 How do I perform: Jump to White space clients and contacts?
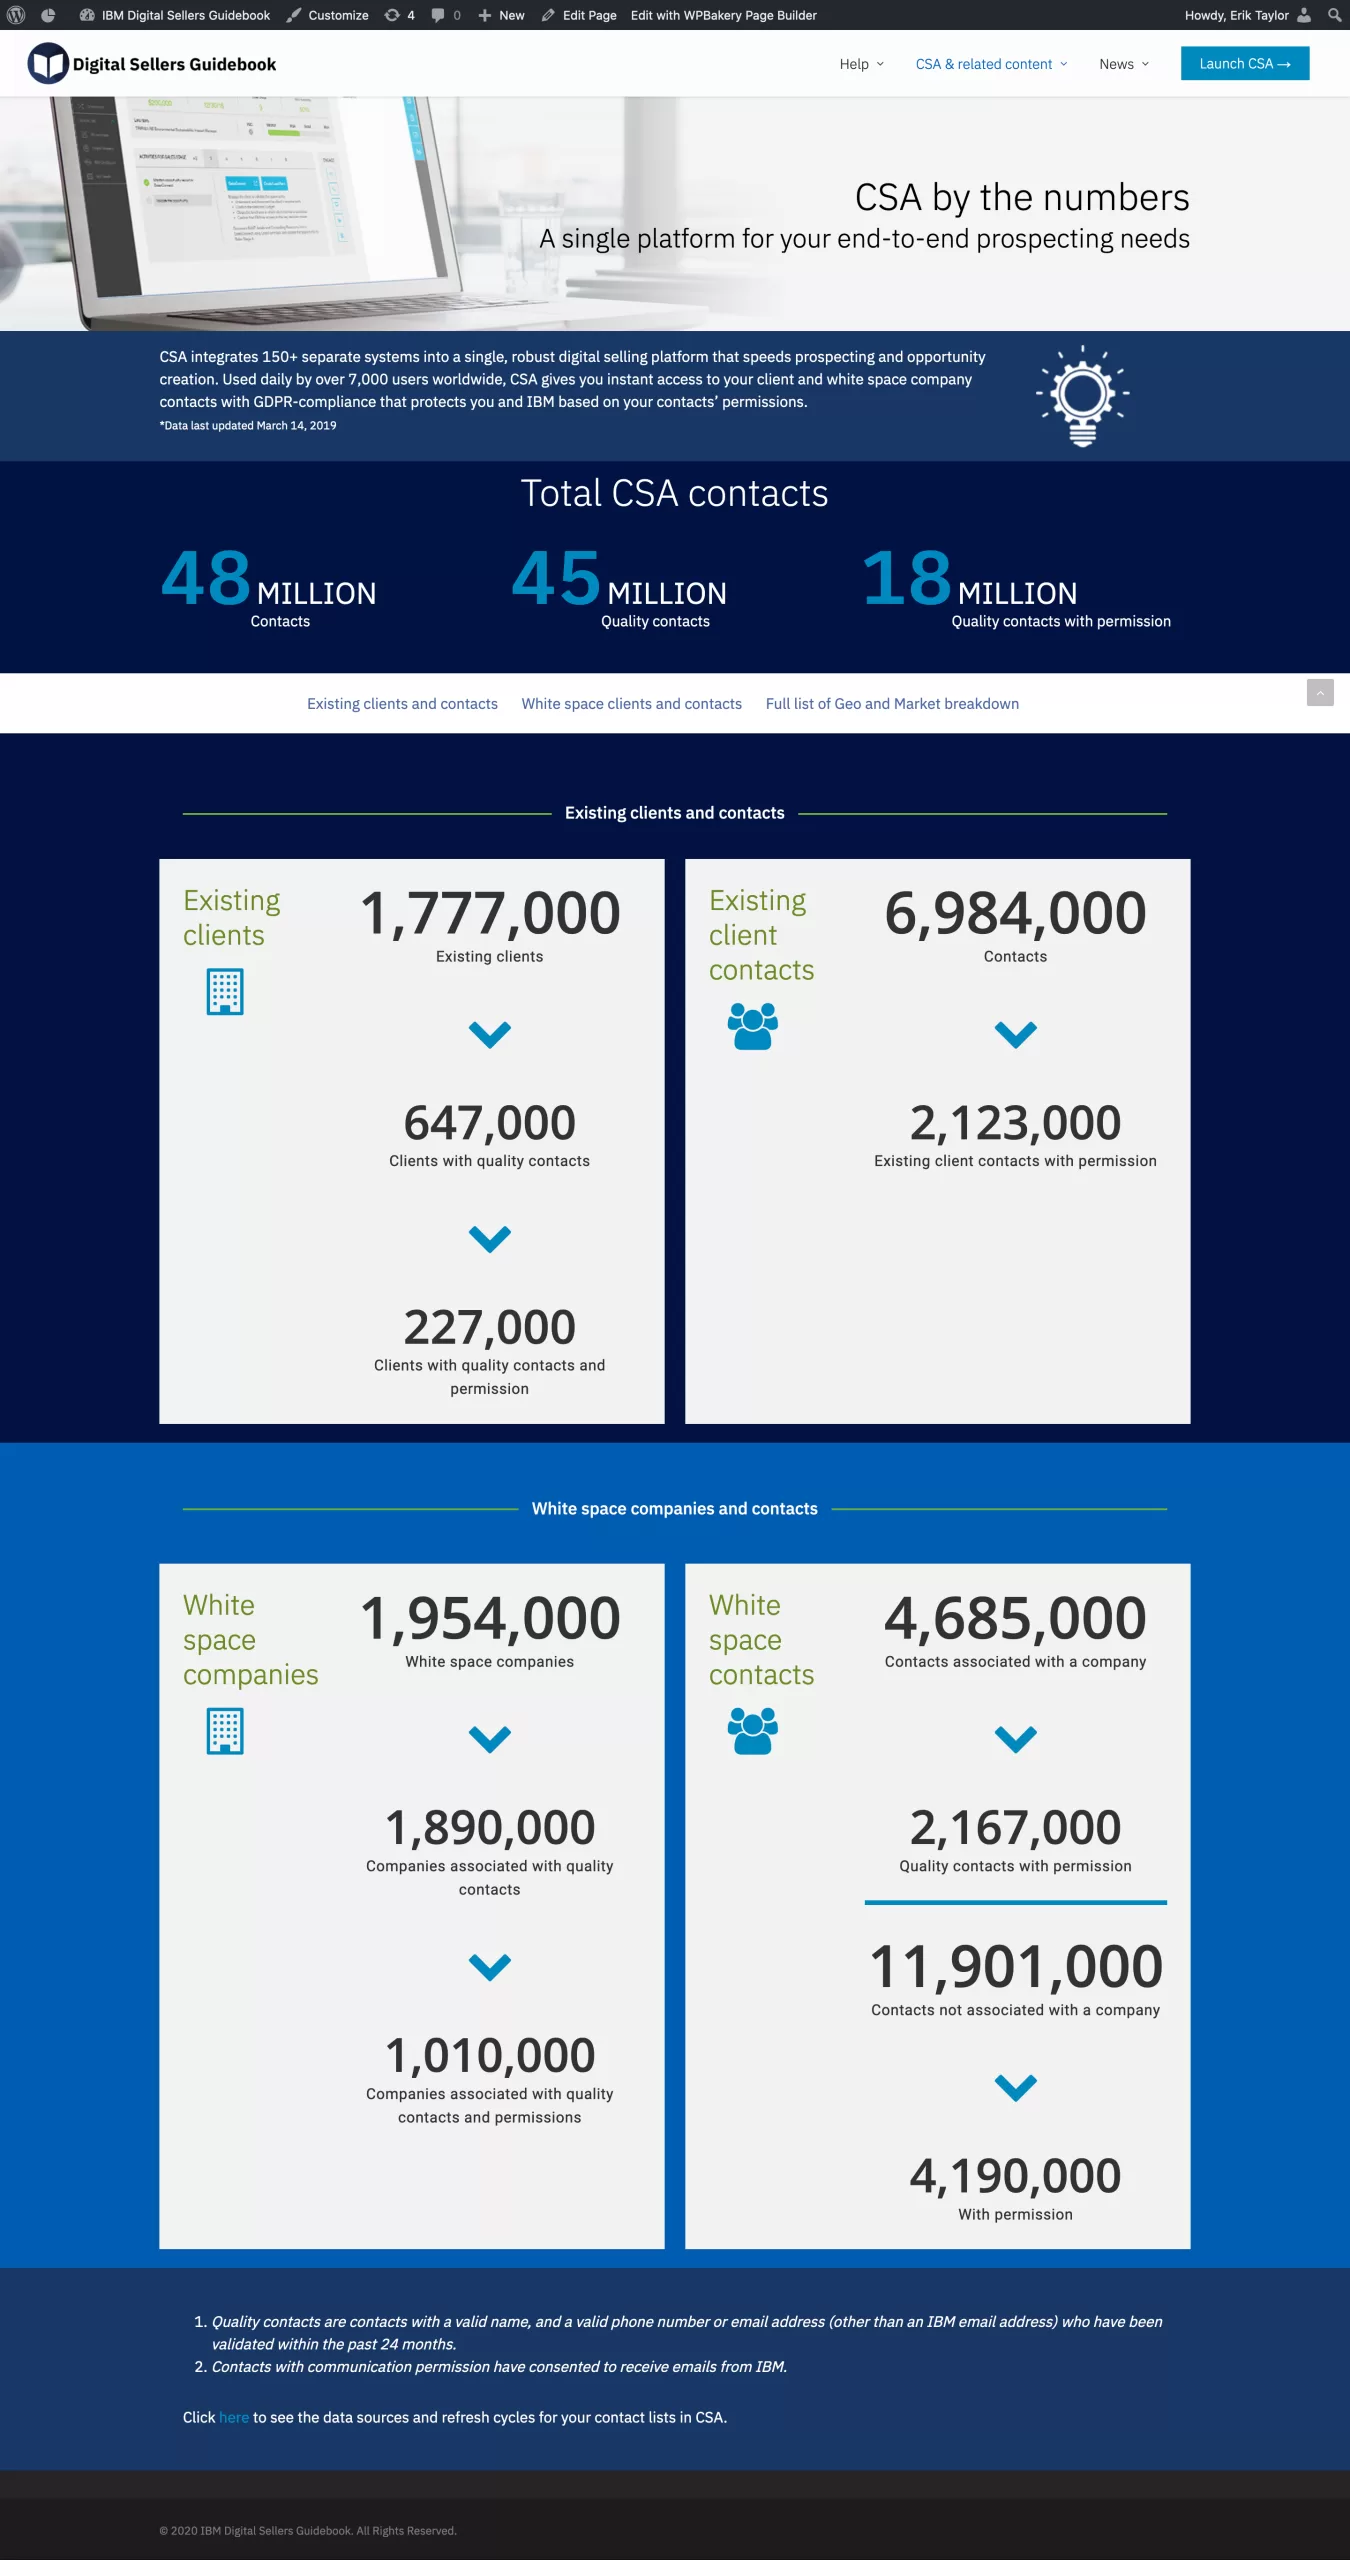click(631, 704)
